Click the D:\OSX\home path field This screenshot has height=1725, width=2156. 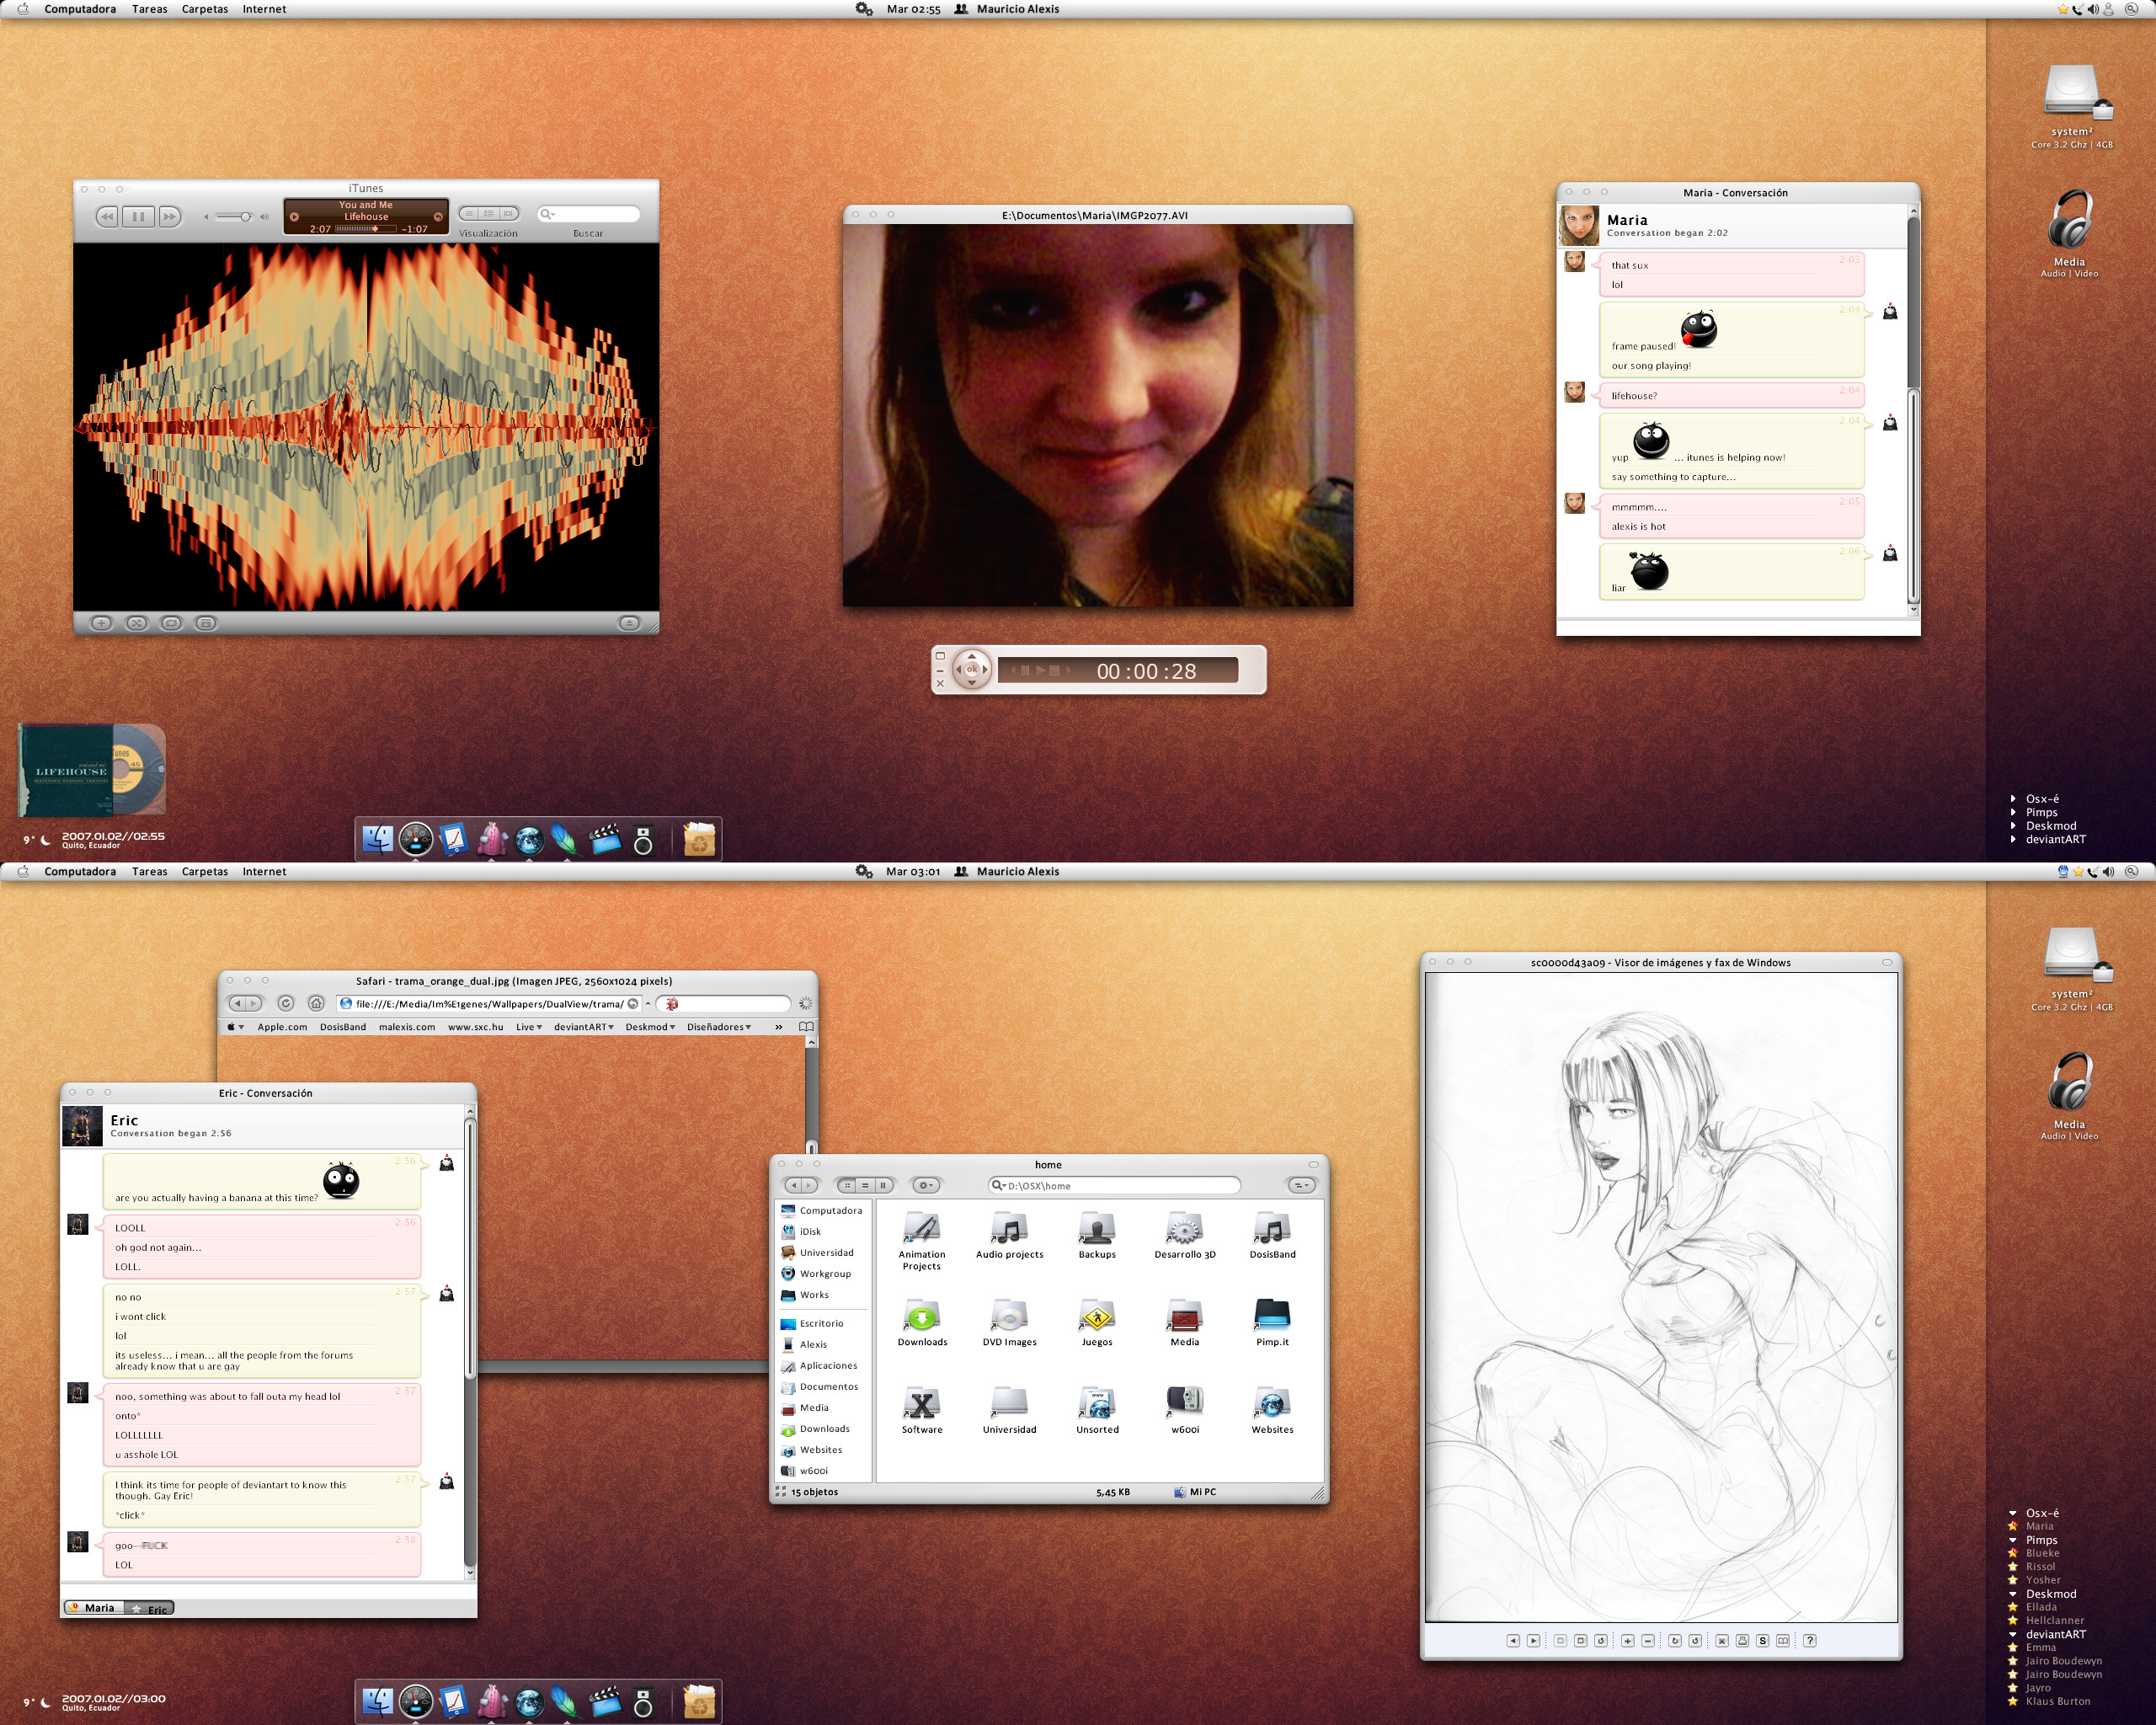click(x=1114, y=1185)
